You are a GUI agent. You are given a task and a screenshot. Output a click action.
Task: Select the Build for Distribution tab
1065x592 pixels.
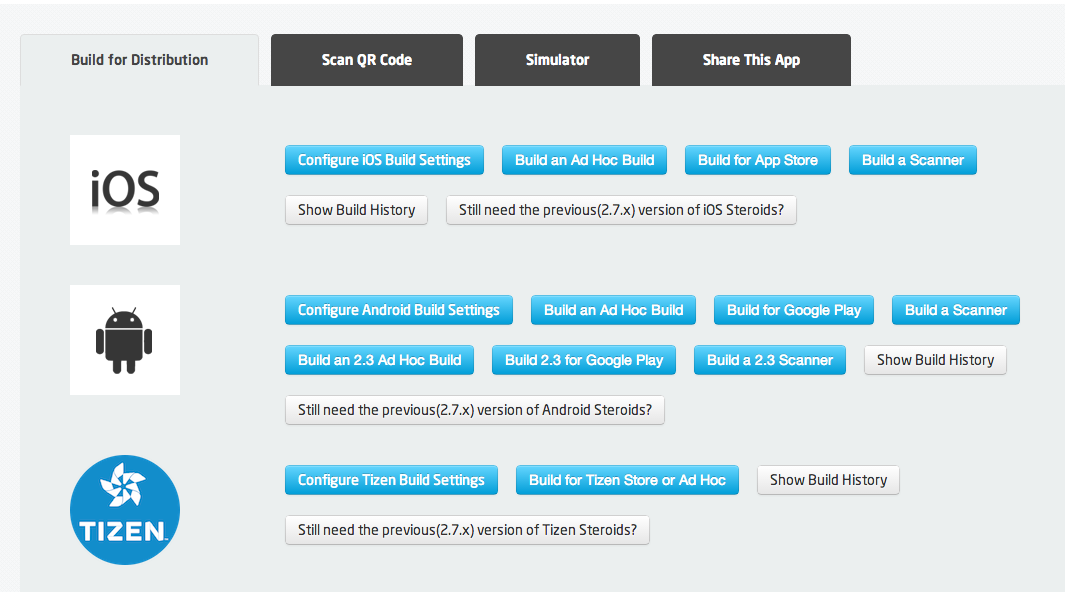(x=139, y=60)
